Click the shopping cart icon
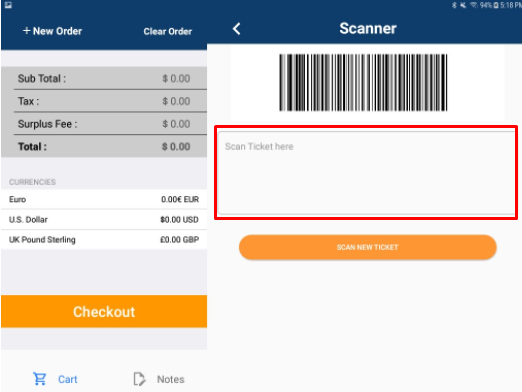This screenshot has height=392, width=522. point(40,379)
